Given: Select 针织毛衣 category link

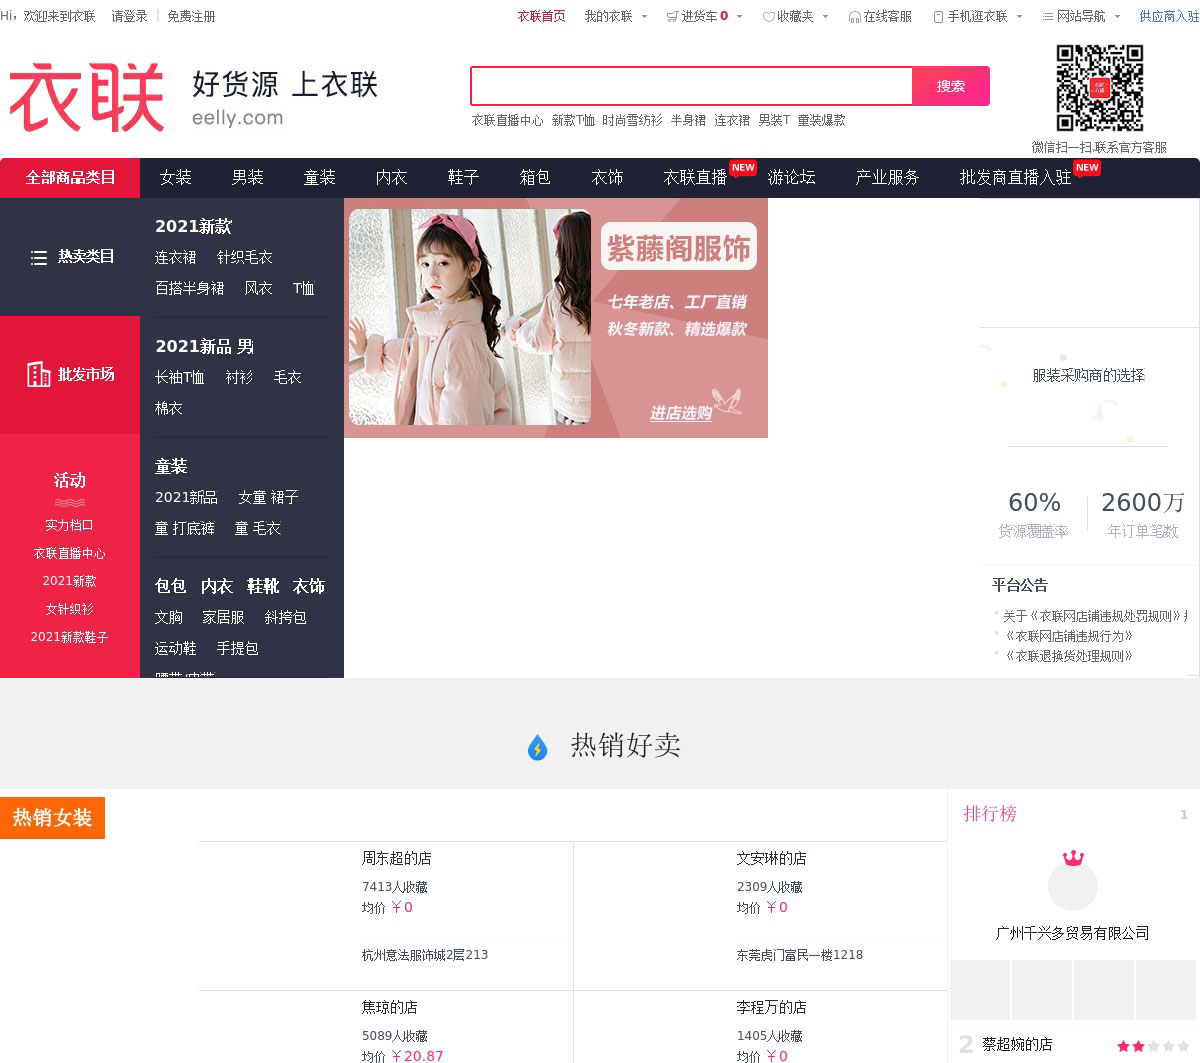Looking at the screenshot, I should pyautogui.click(x=245, y=258).
